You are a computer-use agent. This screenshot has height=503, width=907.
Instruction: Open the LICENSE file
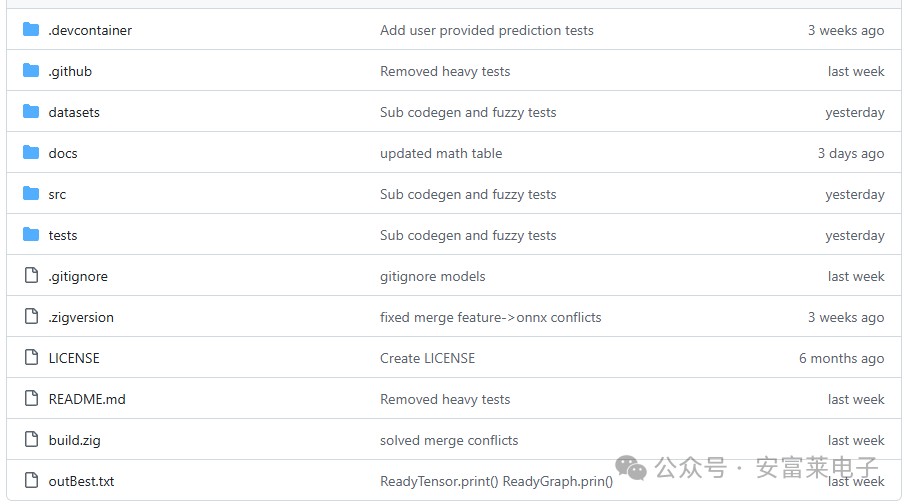(x=74, y=358)
